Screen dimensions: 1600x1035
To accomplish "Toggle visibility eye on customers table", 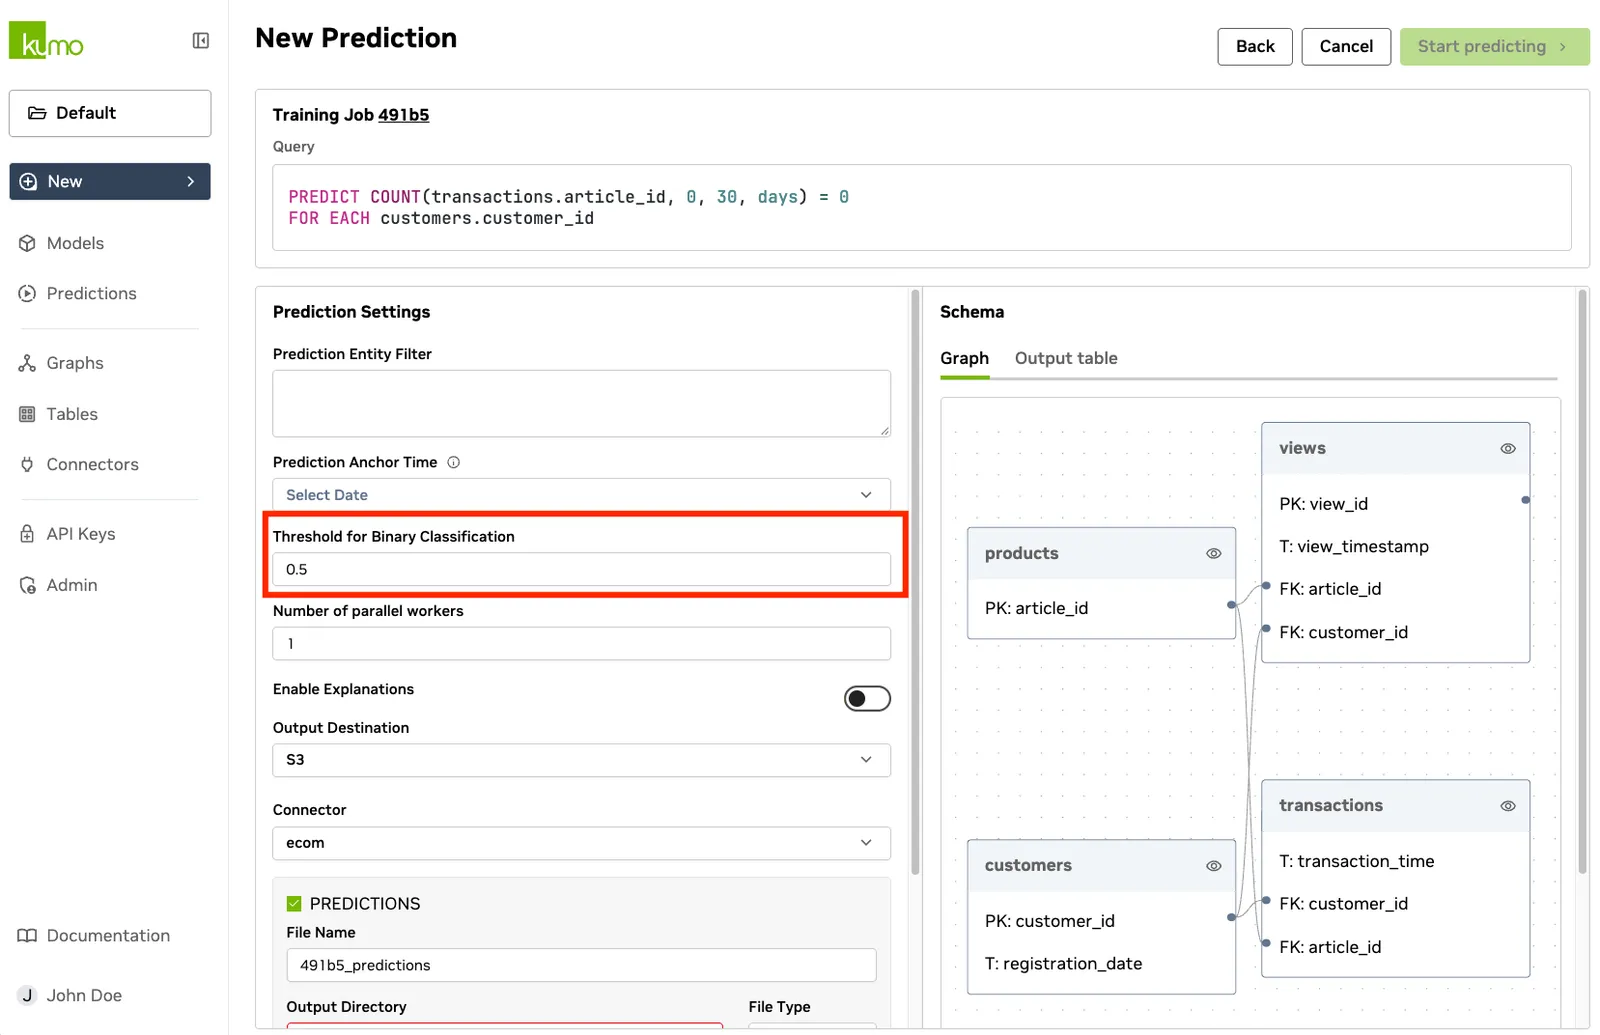I will [x=1214, y=866].
